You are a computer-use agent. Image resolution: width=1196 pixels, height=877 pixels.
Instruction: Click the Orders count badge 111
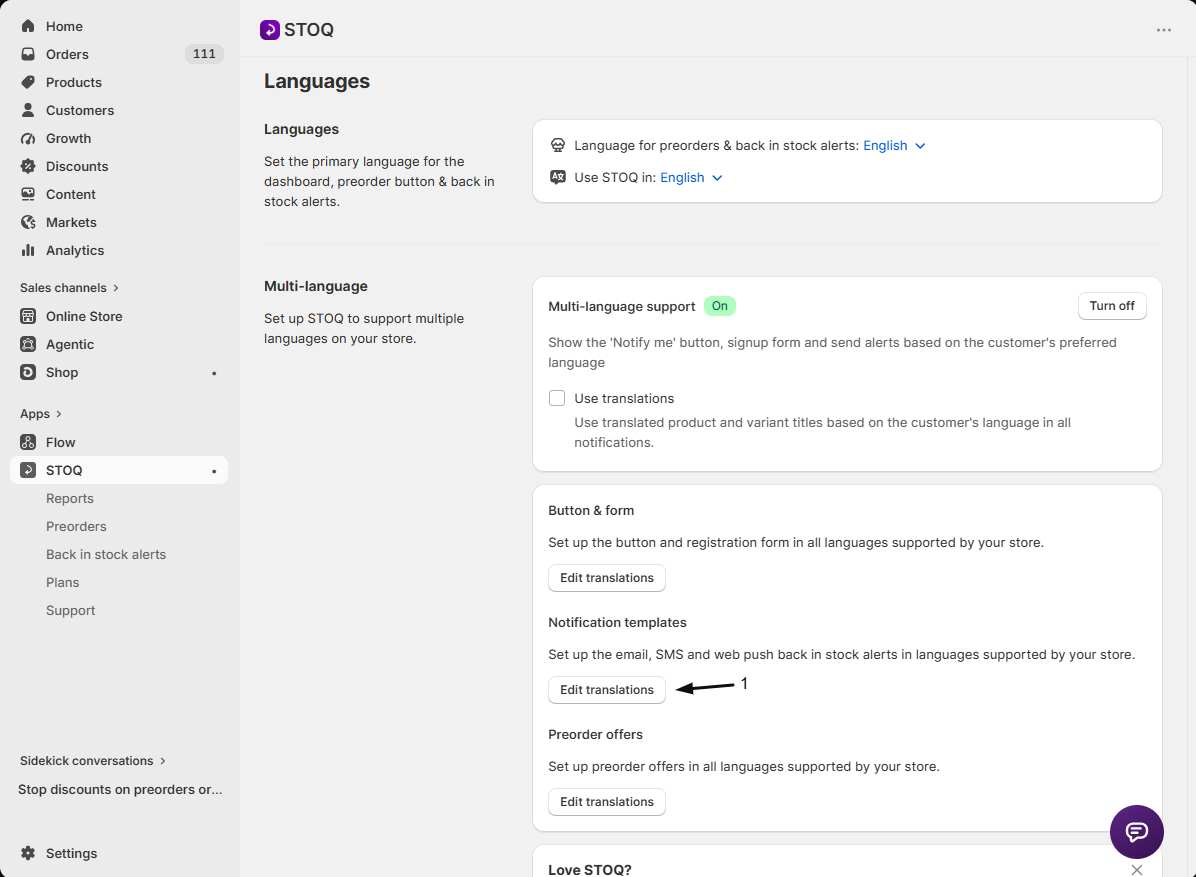click(x=204, y=53)
